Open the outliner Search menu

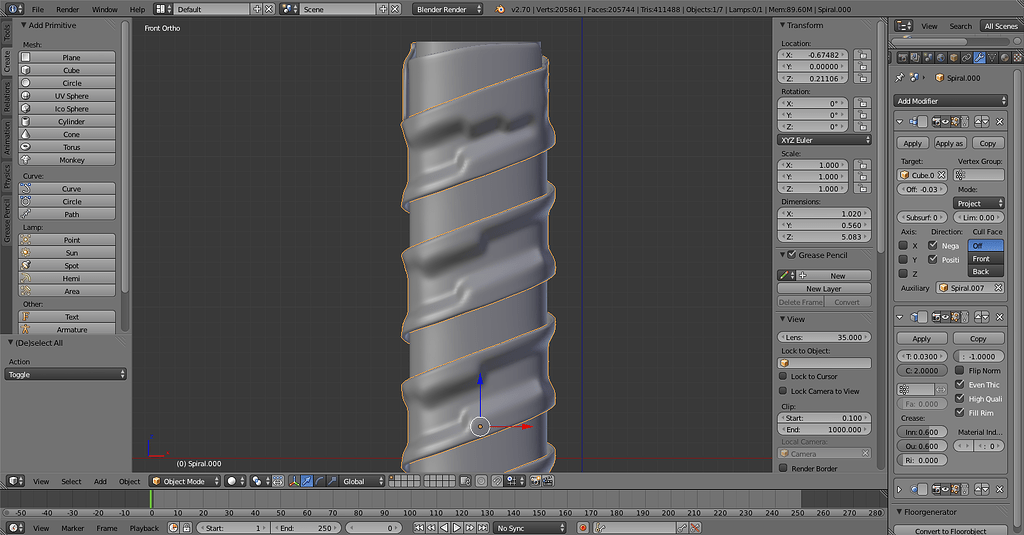point(961,26)
